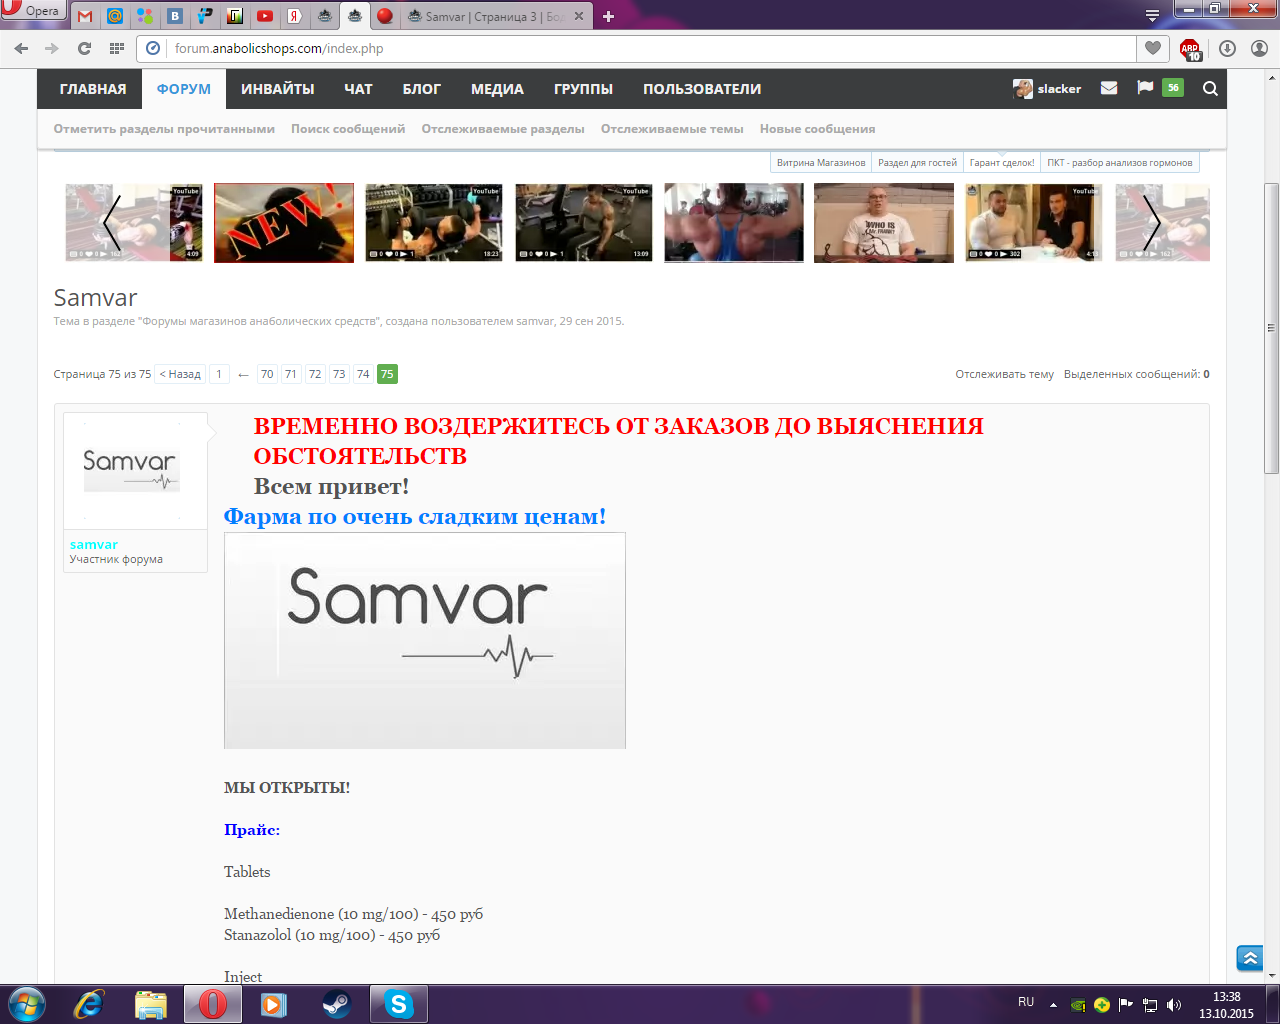Go to the '< Назад' previous page
The height and width of the screenshot is (1024, 1280).
180,374
